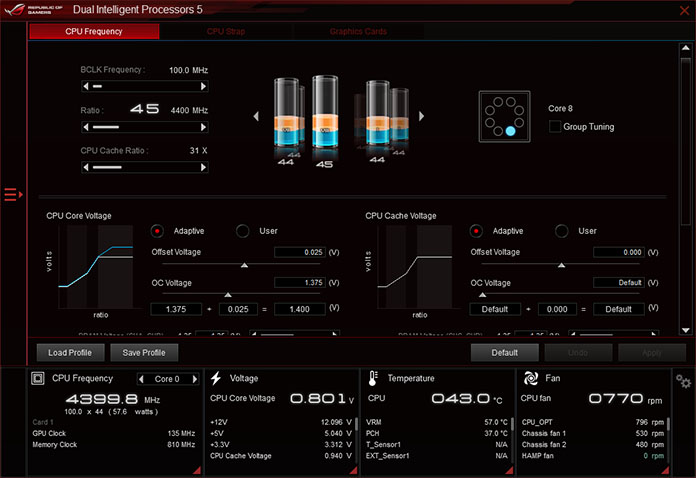
Task: Click the CPU Core Voltage 0.801 reading
Action: 318,399
